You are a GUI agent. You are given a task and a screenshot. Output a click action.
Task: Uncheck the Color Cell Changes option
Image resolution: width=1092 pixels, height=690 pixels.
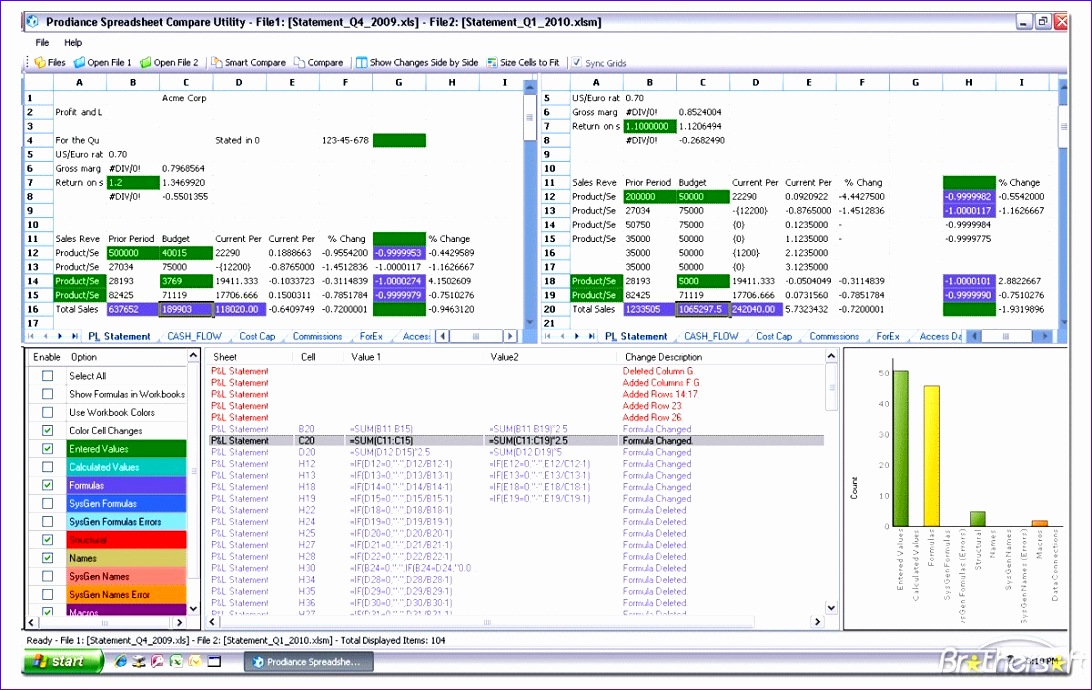47,430
